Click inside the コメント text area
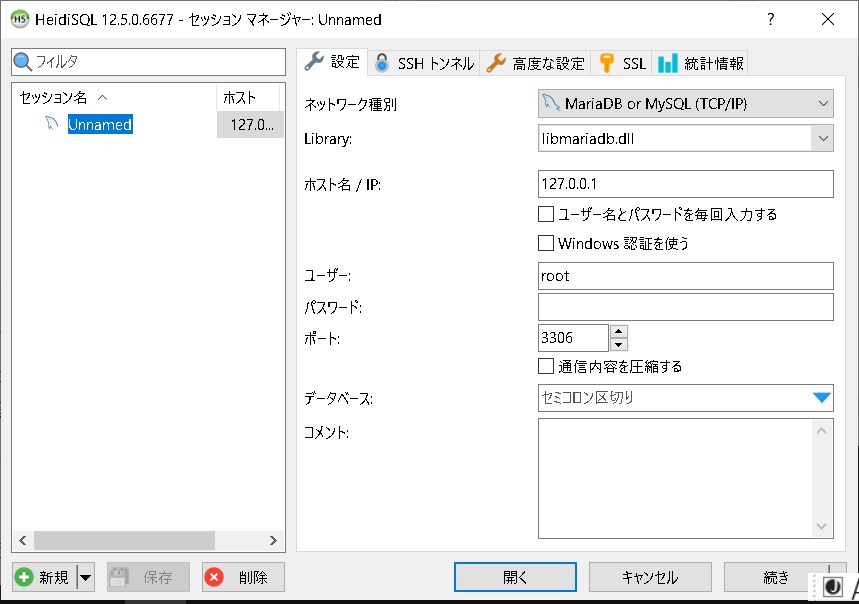Viewport: 859px width, 604px height. pyautogui.click(x=675, y=479)
